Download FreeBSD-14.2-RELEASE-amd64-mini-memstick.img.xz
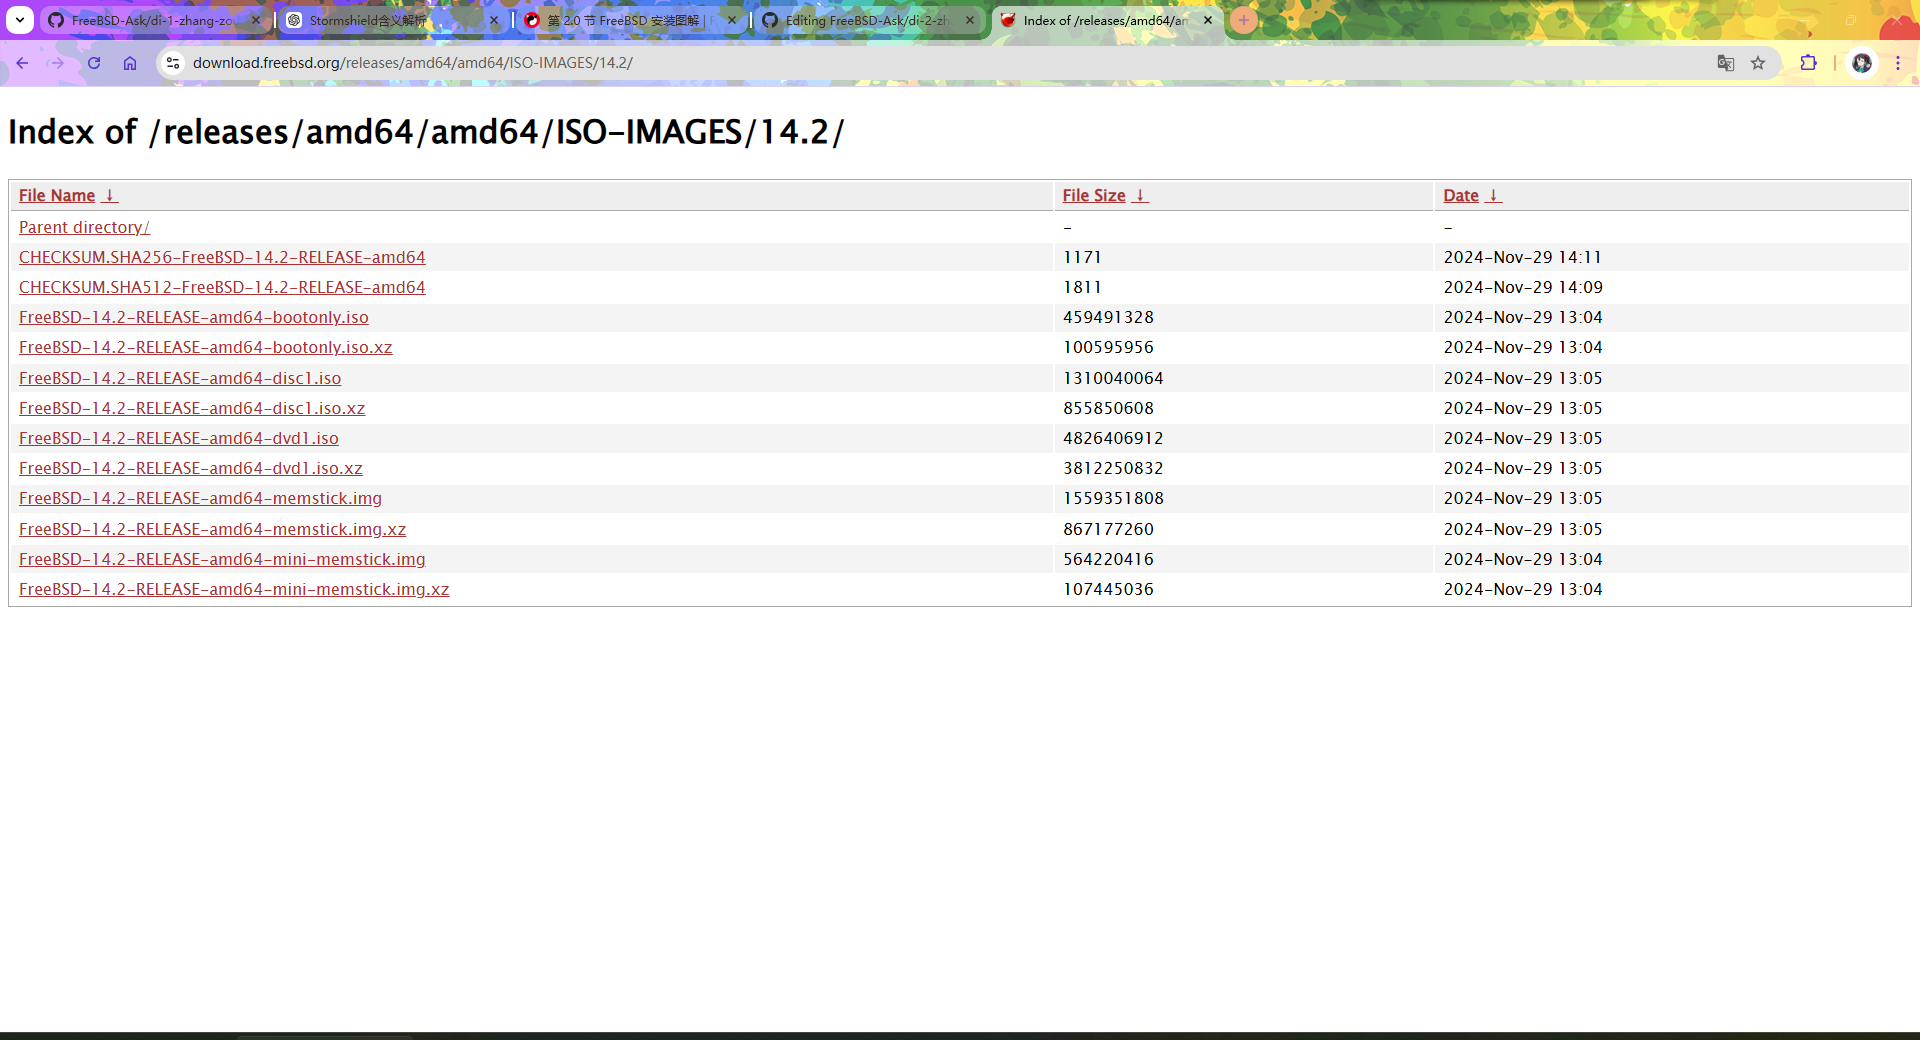The height and width of the screenshot is (1040, 1920). click(234, 590)
